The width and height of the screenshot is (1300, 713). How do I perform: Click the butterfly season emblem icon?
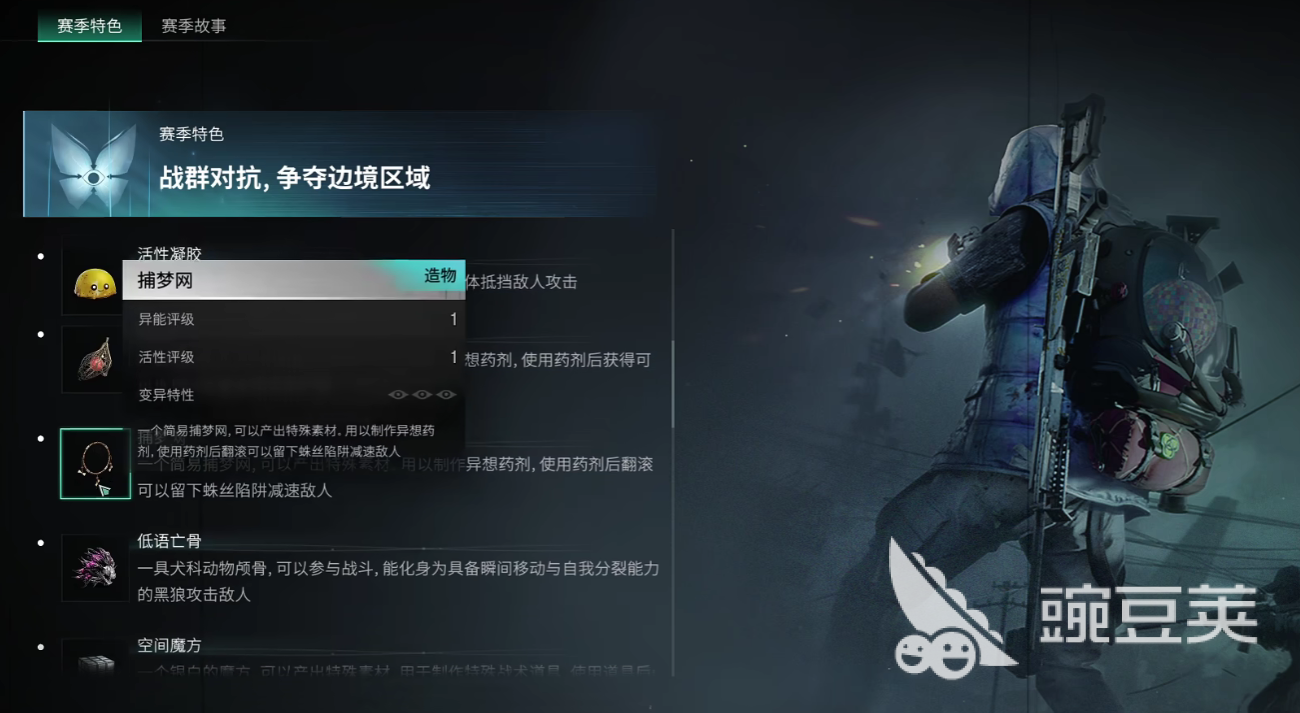coord(93,165)
